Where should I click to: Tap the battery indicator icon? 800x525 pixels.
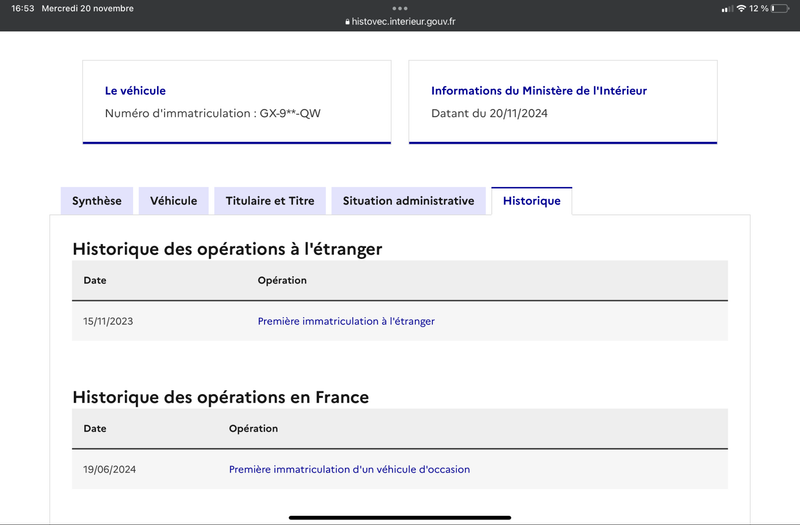(x=780, y=8)
